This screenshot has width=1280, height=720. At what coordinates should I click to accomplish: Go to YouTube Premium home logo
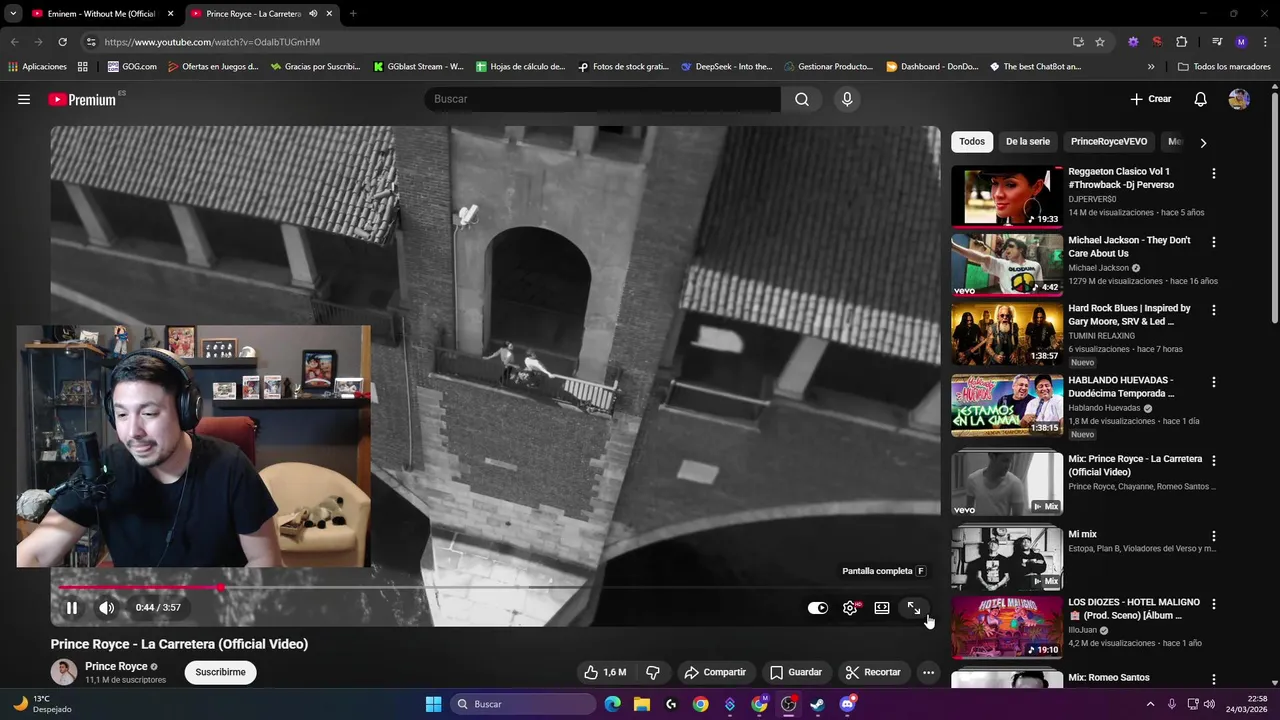[x=82, y=99]
